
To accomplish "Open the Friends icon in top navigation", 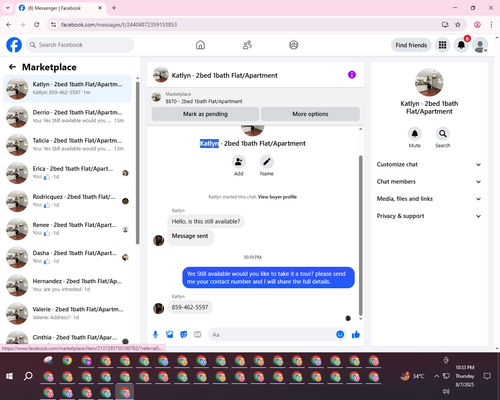I will pyautogui.click(x=247, y=45).
